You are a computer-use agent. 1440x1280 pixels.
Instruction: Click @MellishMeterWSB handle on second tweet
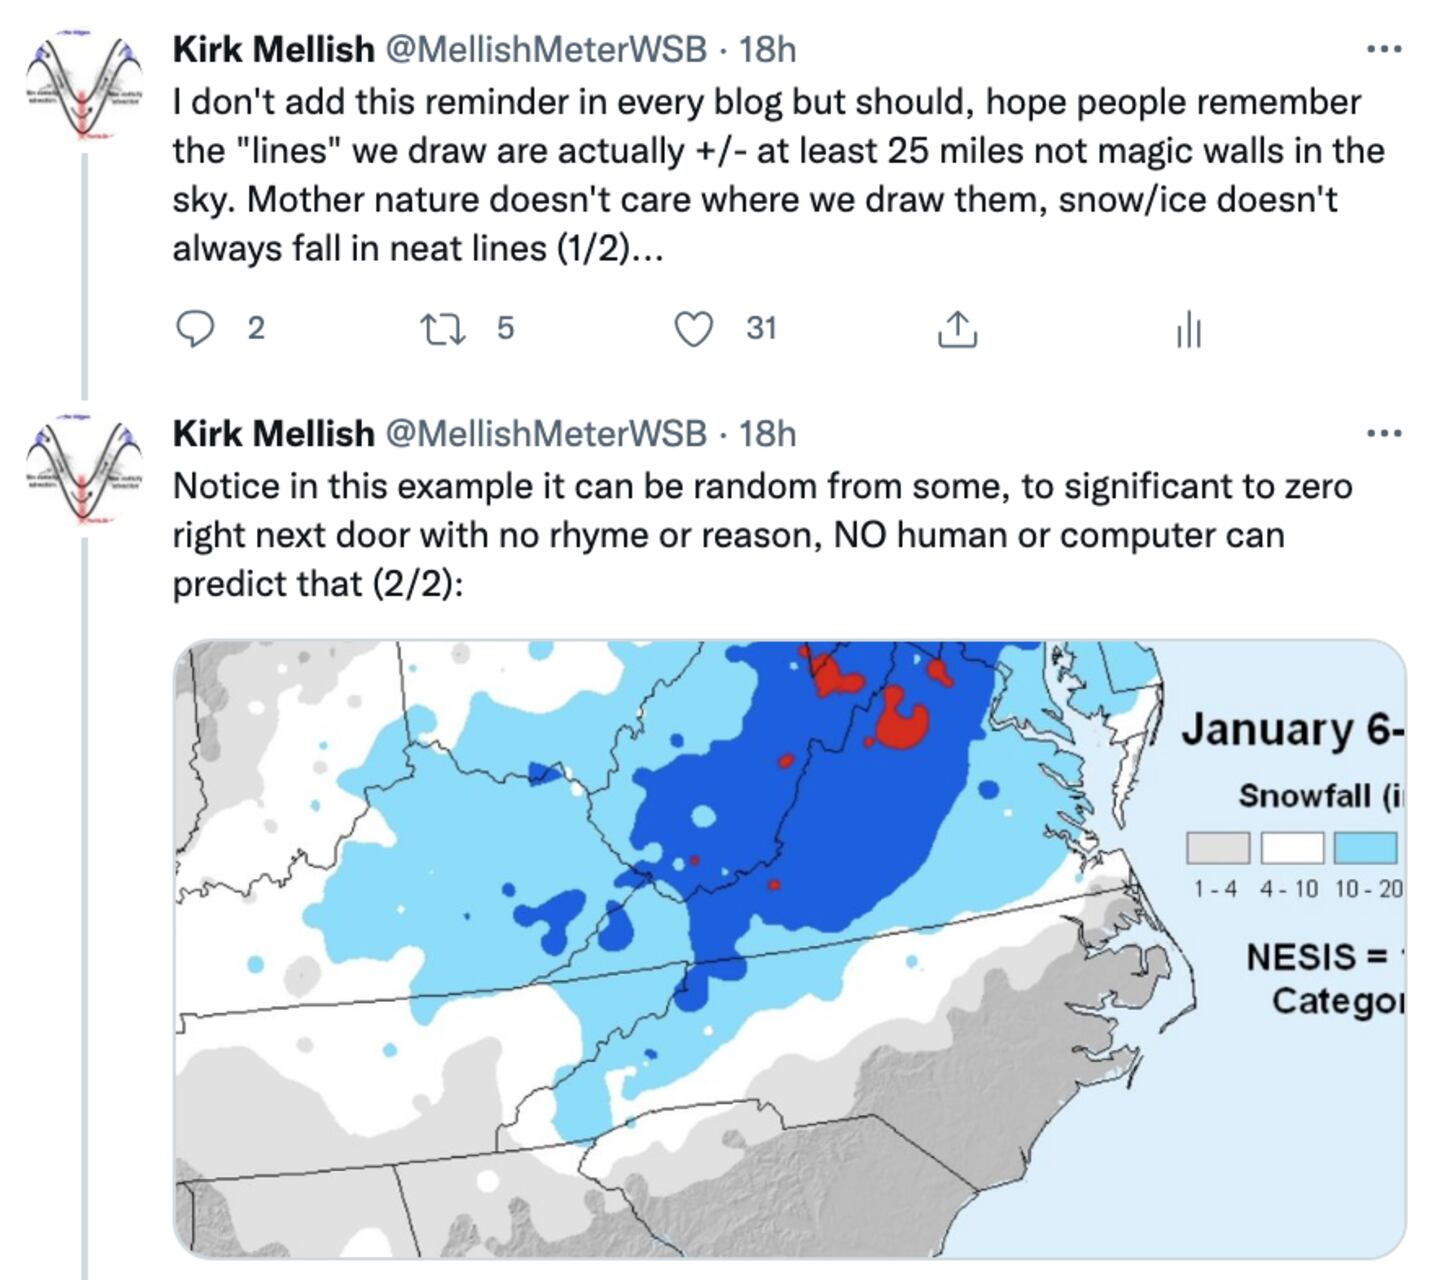tap(546, 433)
